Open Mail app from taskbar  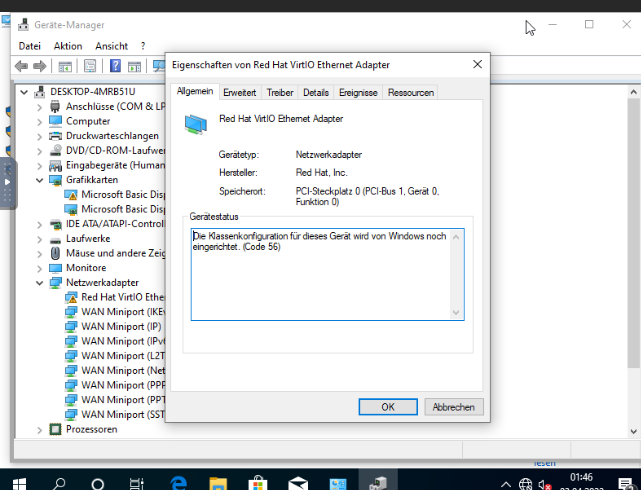[298, 483]
